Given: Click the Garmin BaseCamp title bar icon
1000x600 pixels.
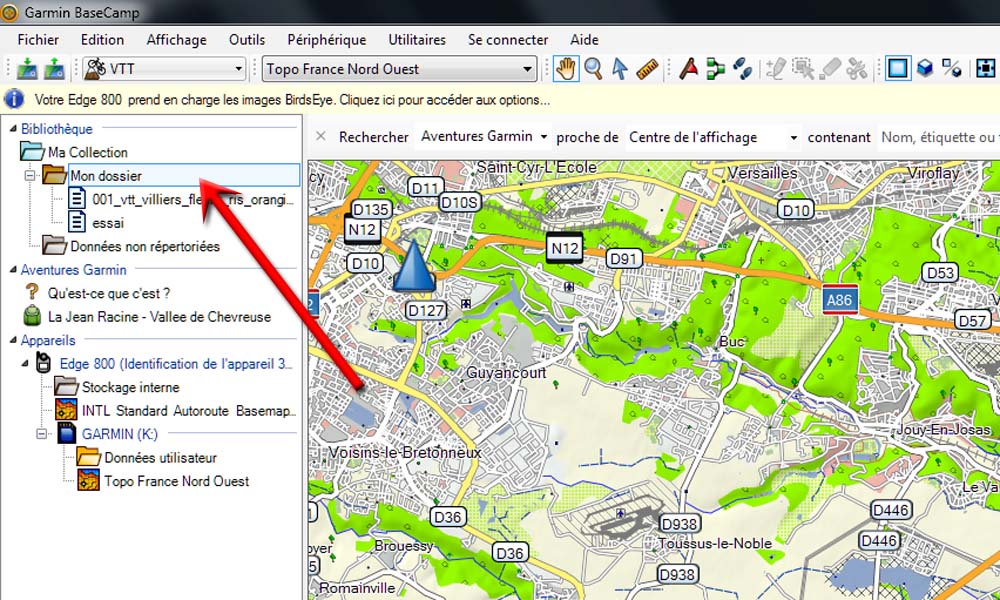Looking at the screenshot, I should pyautogui.click(x=9, y=12).
